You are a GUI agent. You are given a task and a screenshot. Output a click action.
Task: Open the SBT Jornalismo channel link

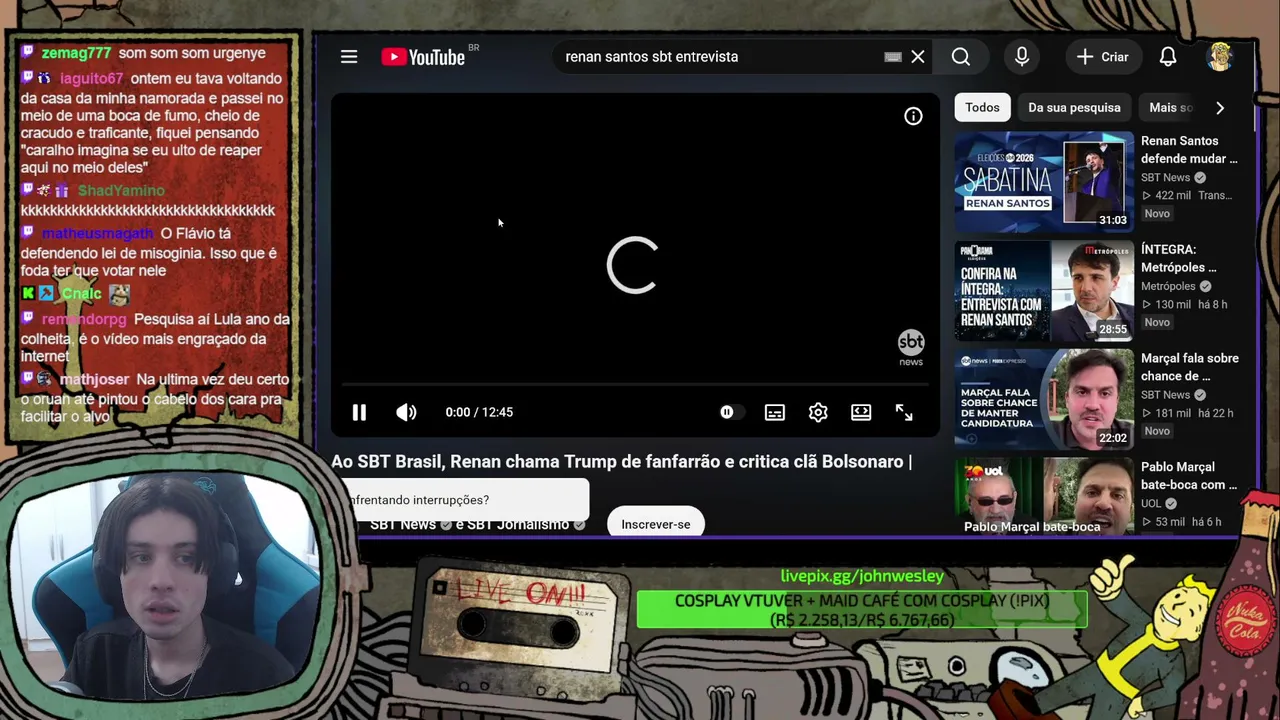click(x=518, y=525)
